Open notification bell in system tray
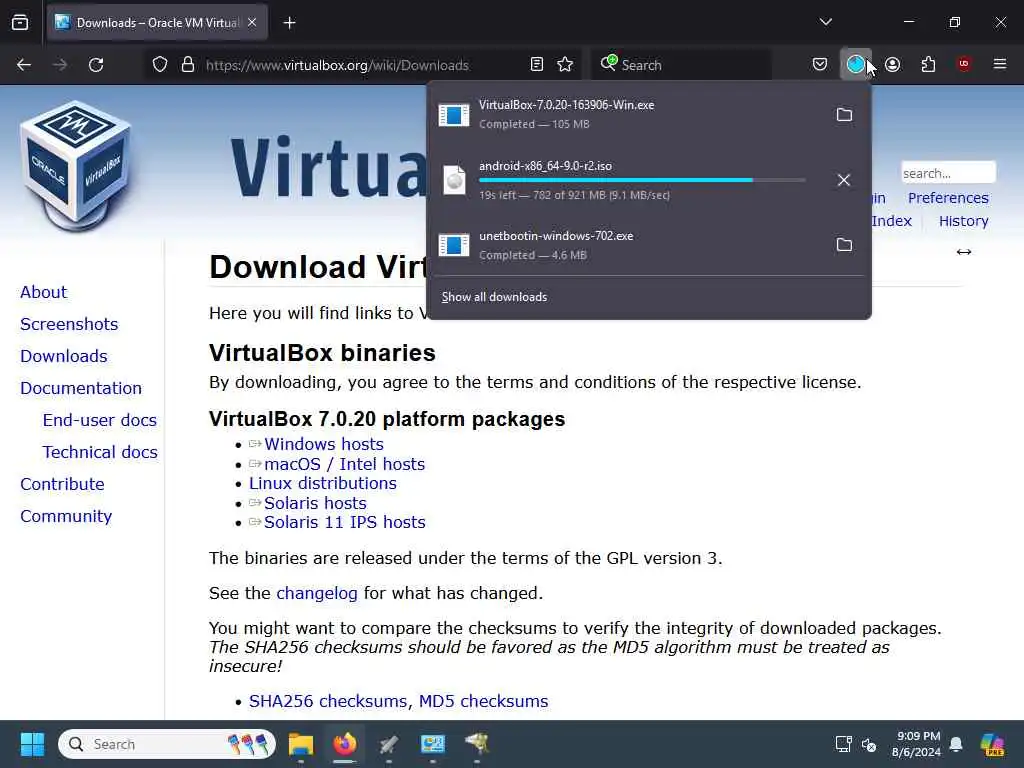 point(956,744)
